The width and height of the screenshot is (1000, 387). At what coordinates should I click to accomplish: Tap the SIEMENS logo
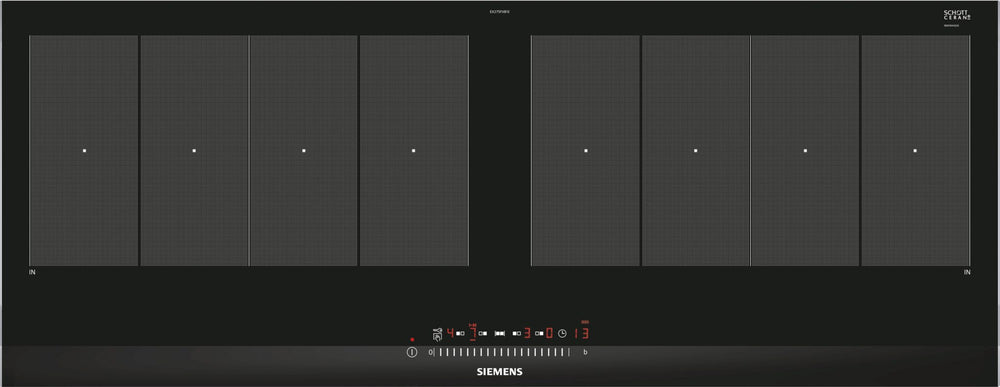[x=500, y=372]
